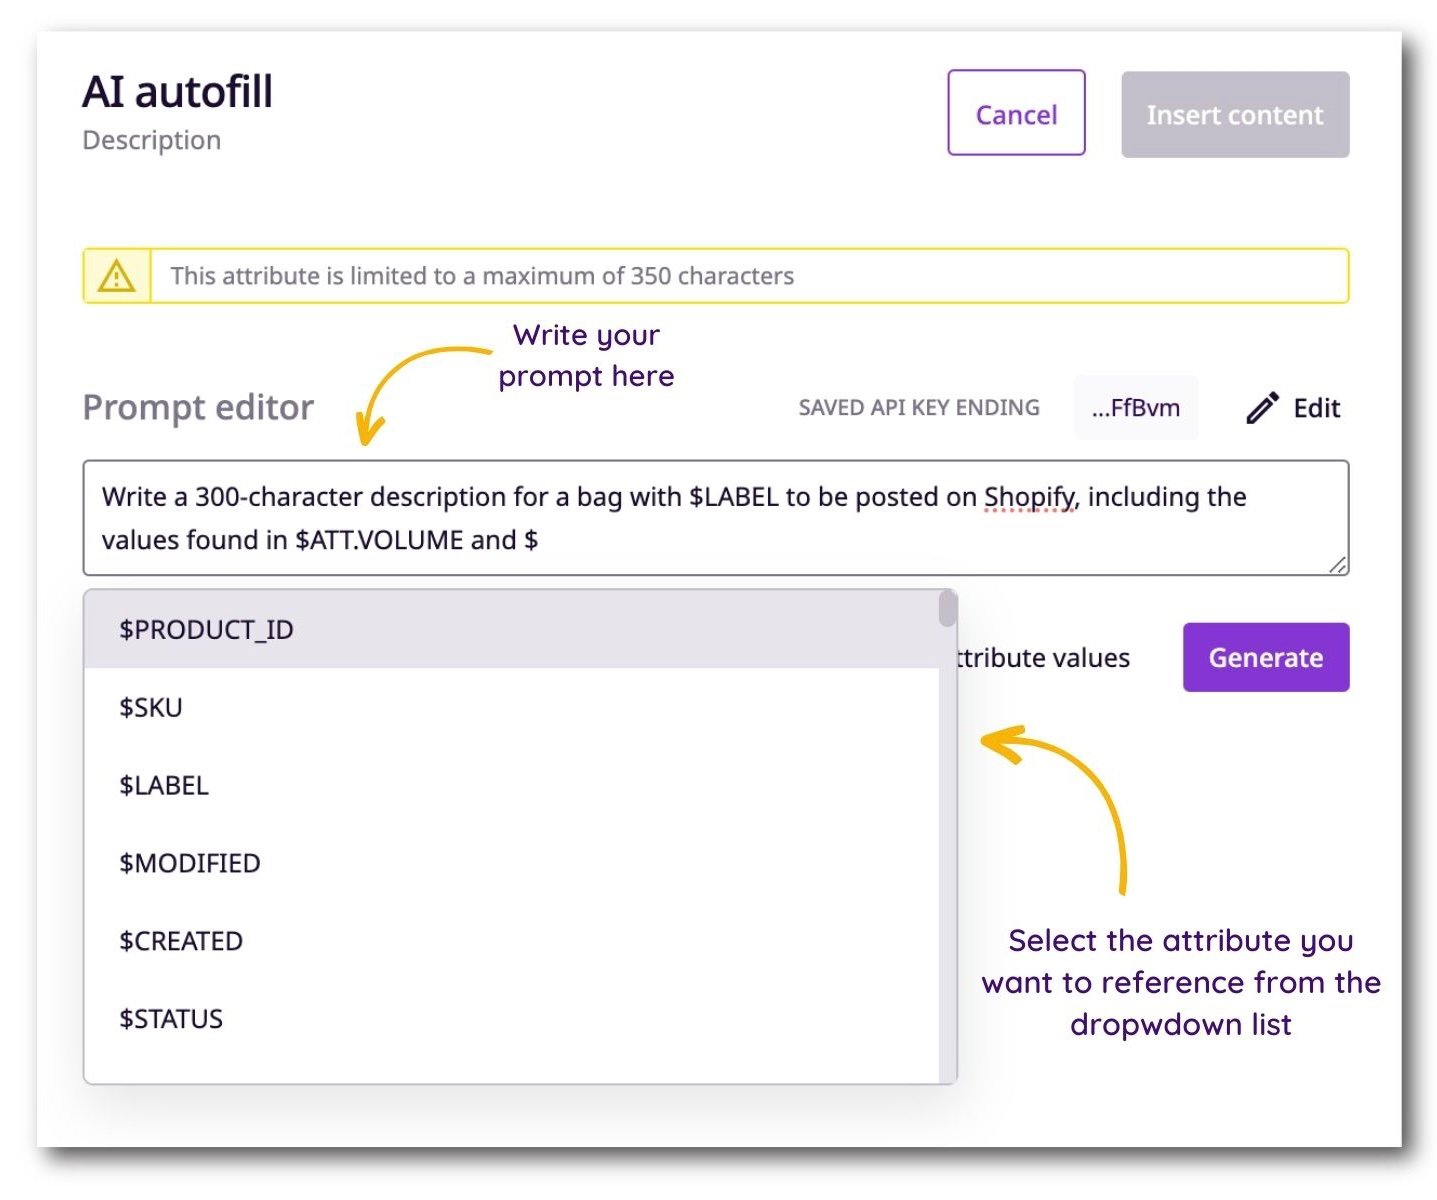The width and height of the screenshot is (1437, 1200).
Task: Select the $STATUS attribute
Action: [170, 1018]
